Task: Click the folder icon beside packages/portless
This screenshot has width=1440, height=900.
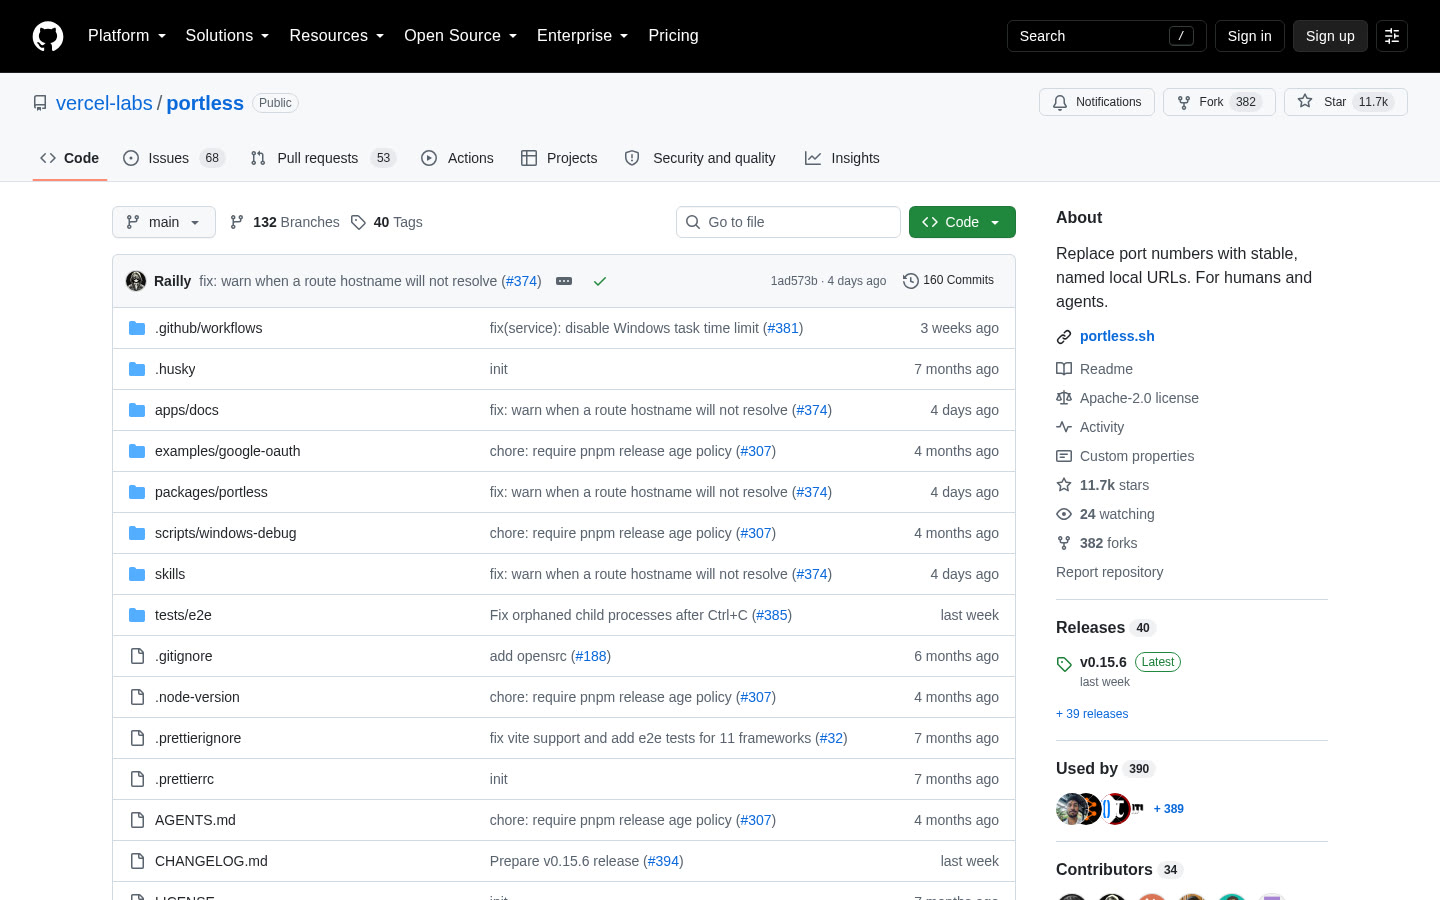Action: (x=137, y=492)
